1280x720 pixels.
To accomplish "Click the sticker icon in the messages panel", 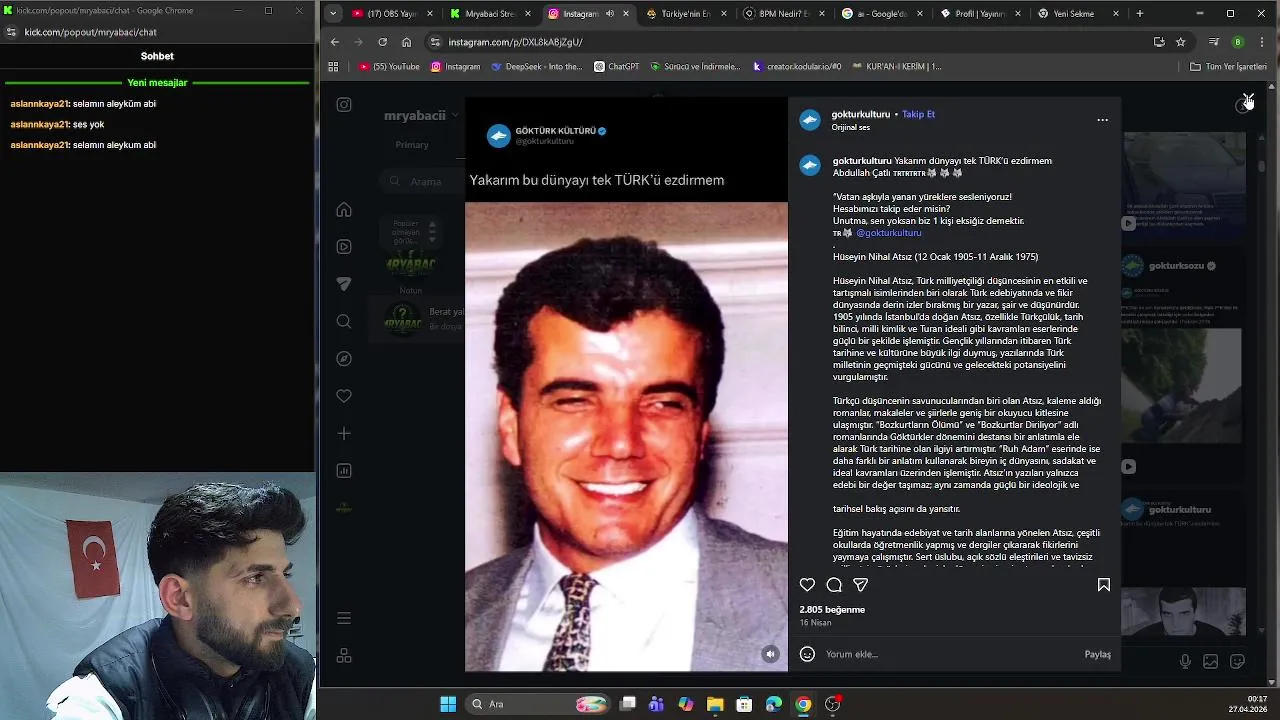I will coord(1237,661).
